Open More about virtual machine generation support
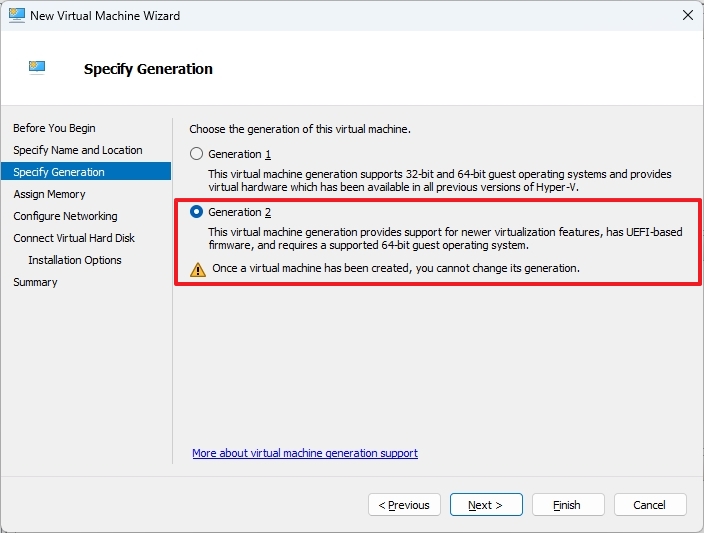This screenshot has height=533, width=704. 304,453
